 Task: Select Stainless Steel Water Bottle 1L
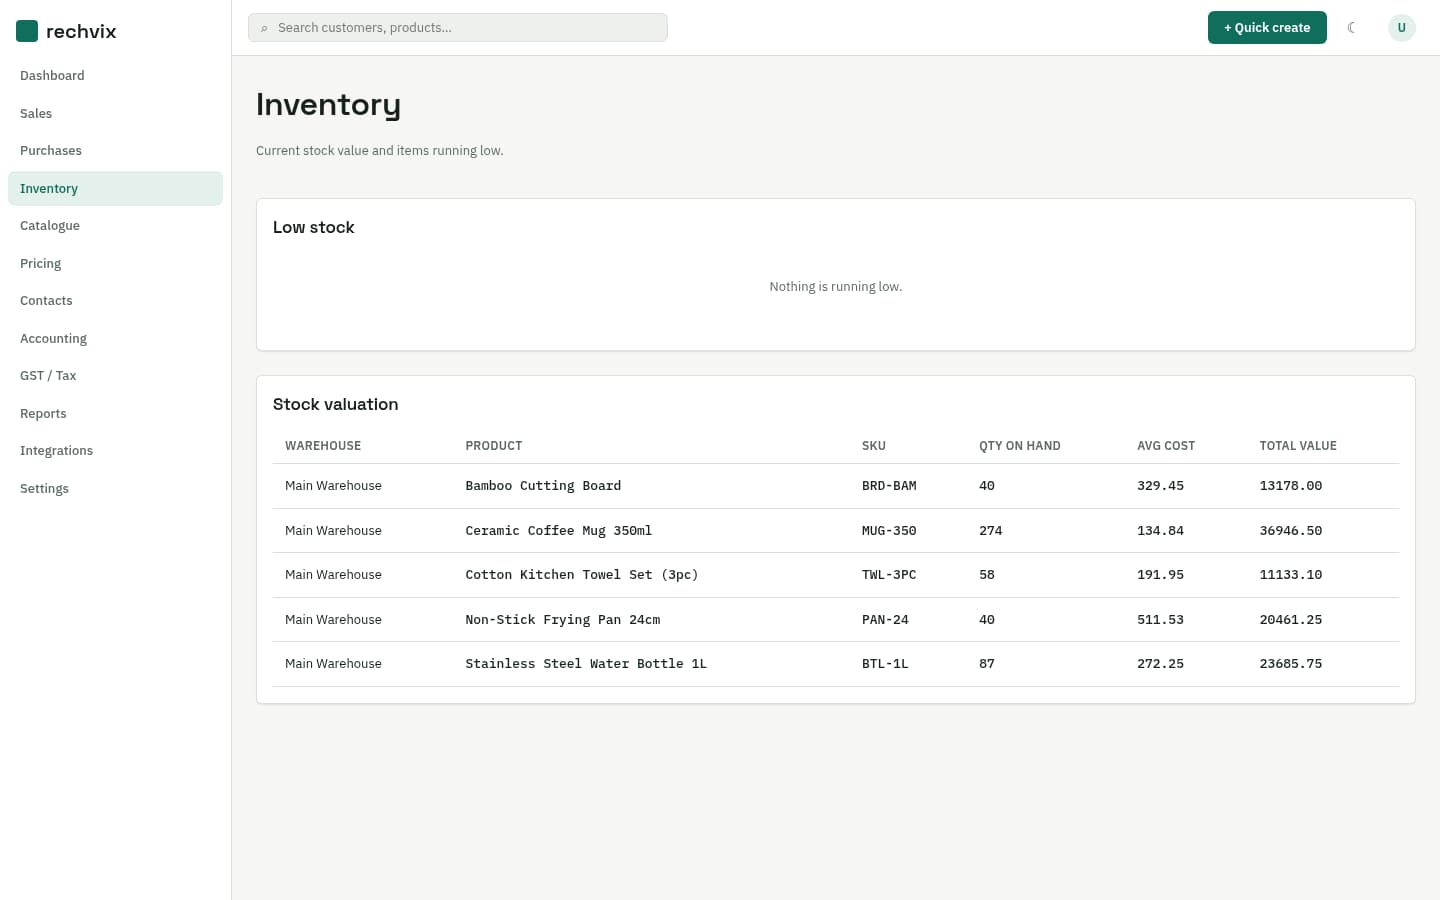[x=586, y=664]
